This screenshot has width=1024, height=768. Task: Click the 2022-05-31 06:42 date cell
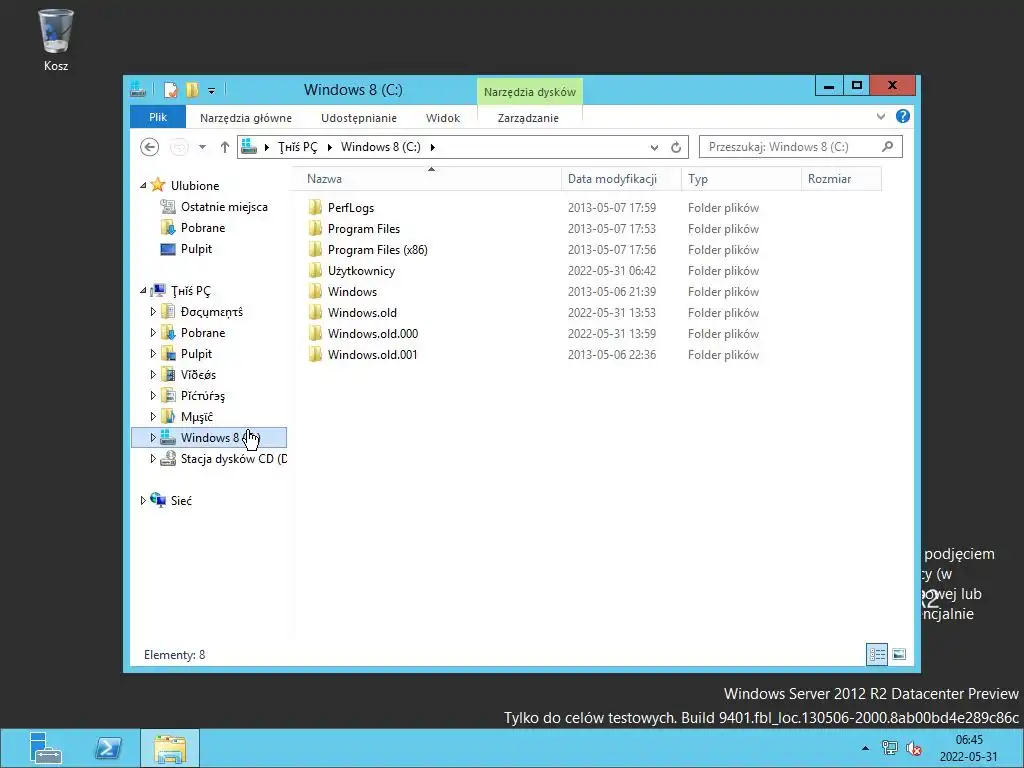click(612, 271)
